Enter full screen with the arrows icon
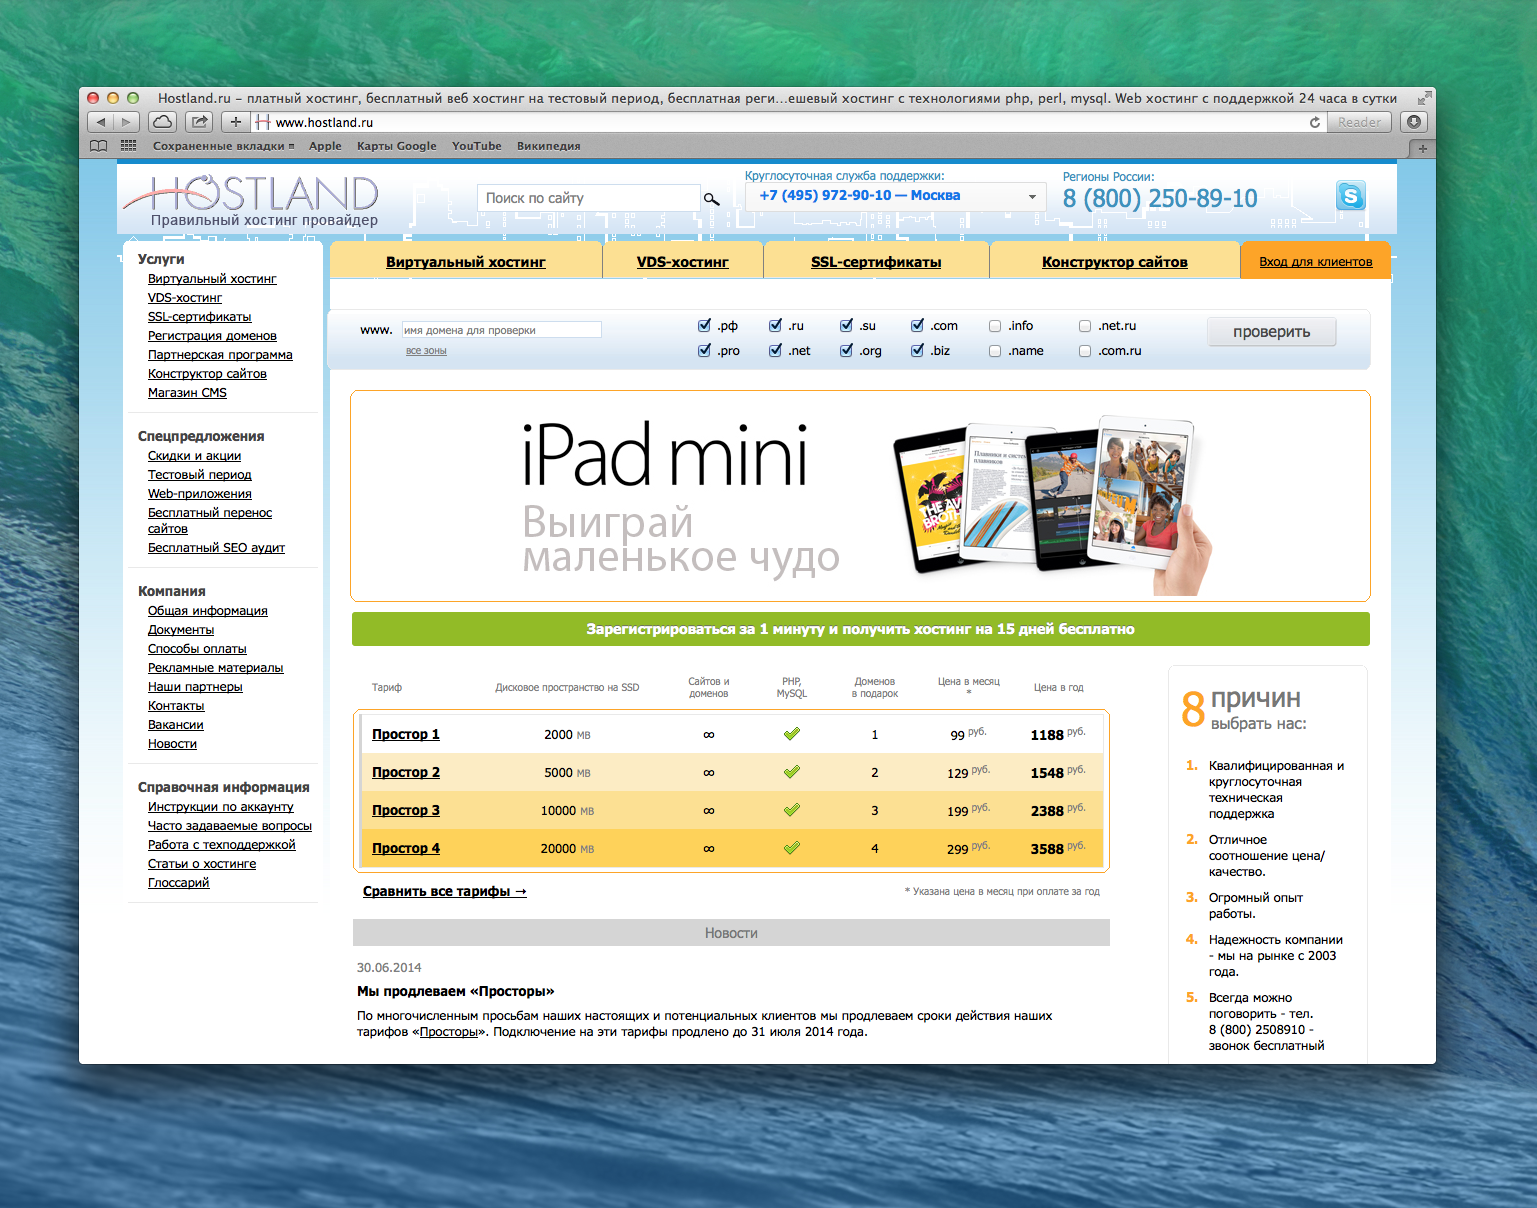Screen dimensions: 1537x1208 coord(1423,98)
